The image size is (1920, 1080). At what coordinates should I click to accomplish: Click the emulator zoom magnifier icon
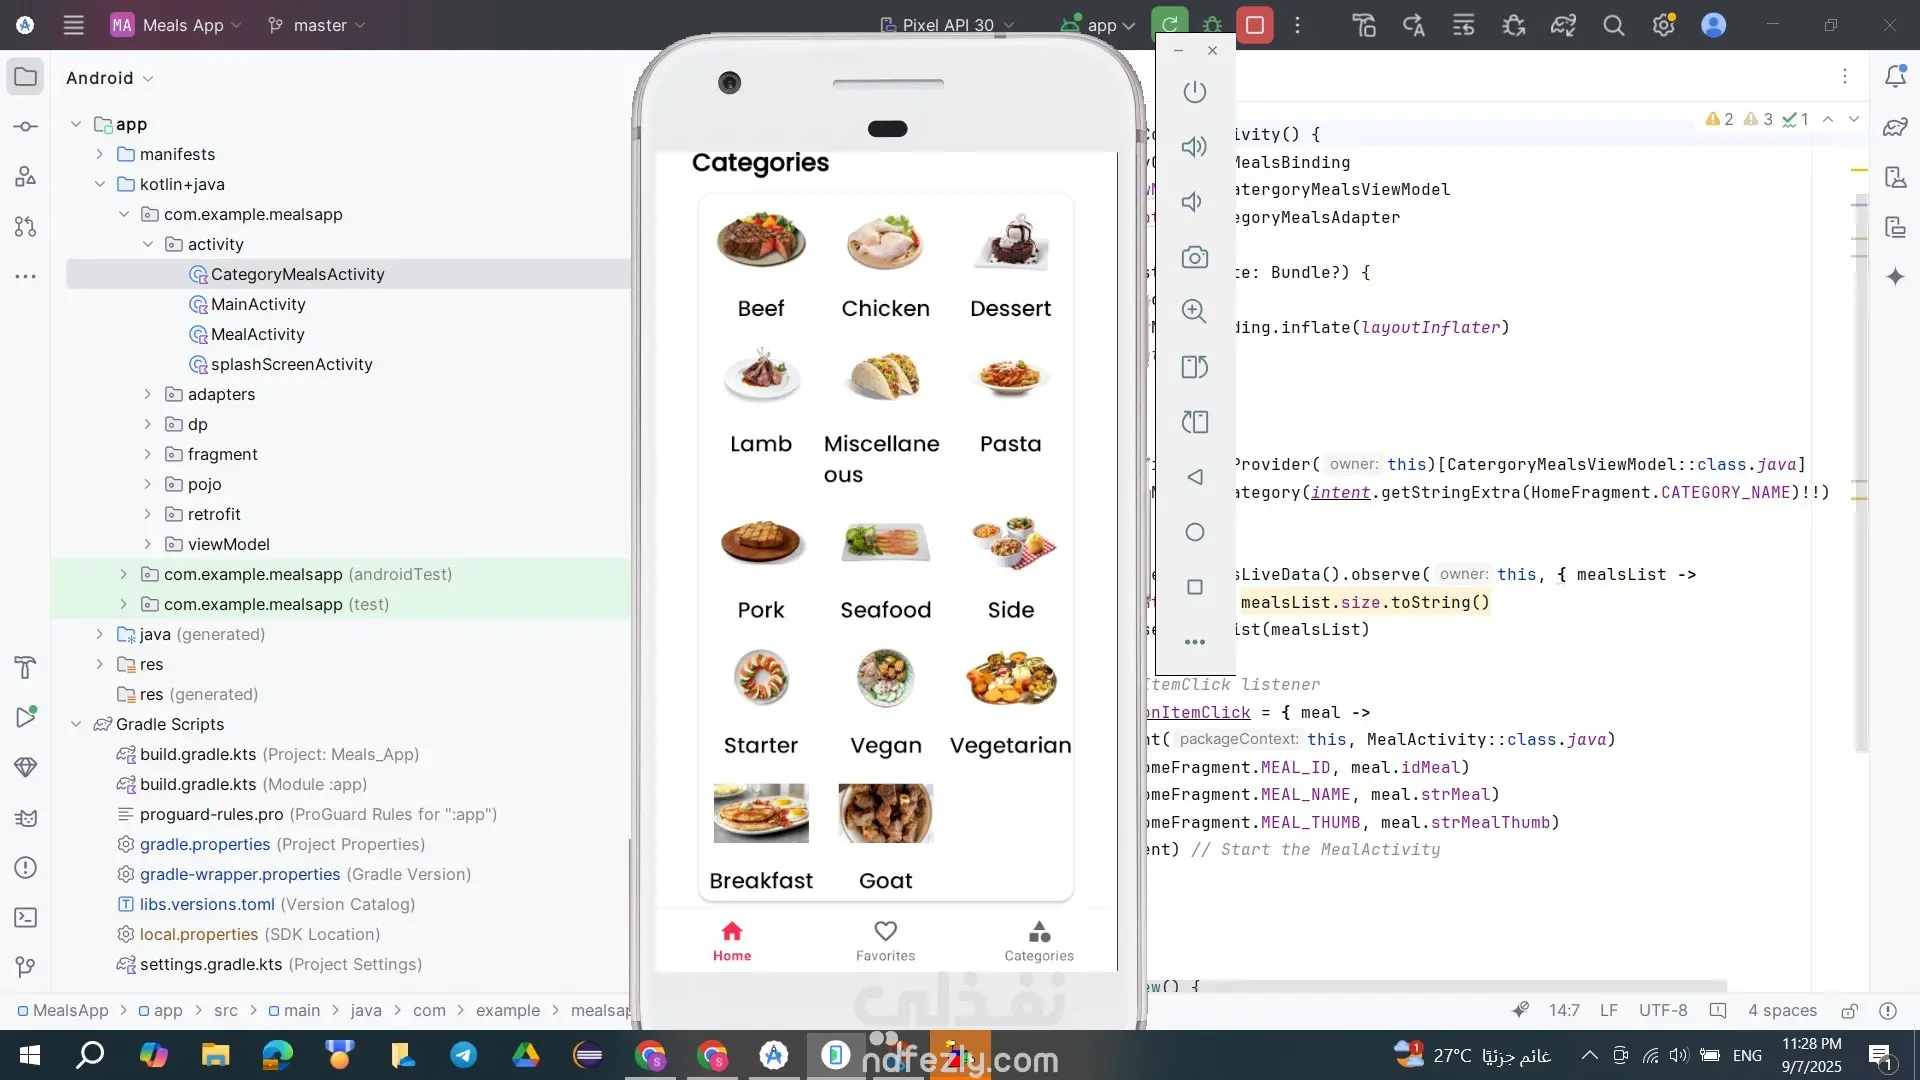(1194, 311)
